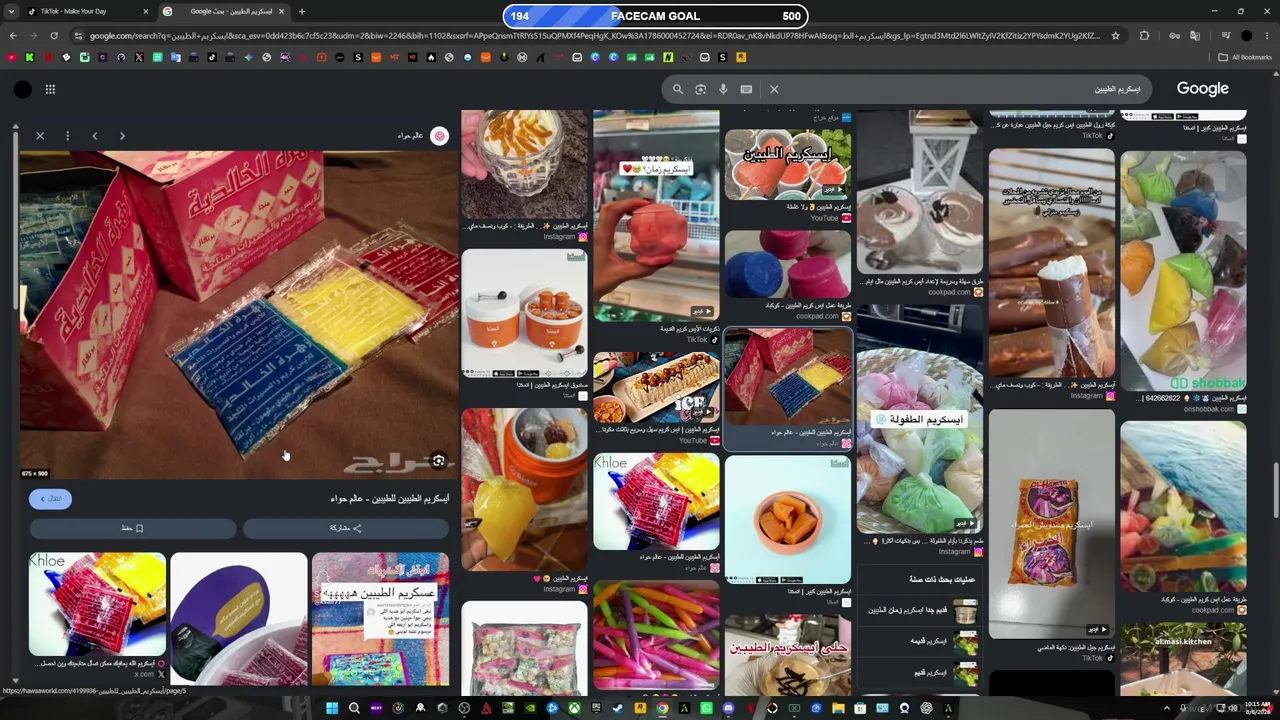Open the Khloe red packets thumbnail in related images
This screenshot has height=720, width=1280.
[x=97, y=604]
